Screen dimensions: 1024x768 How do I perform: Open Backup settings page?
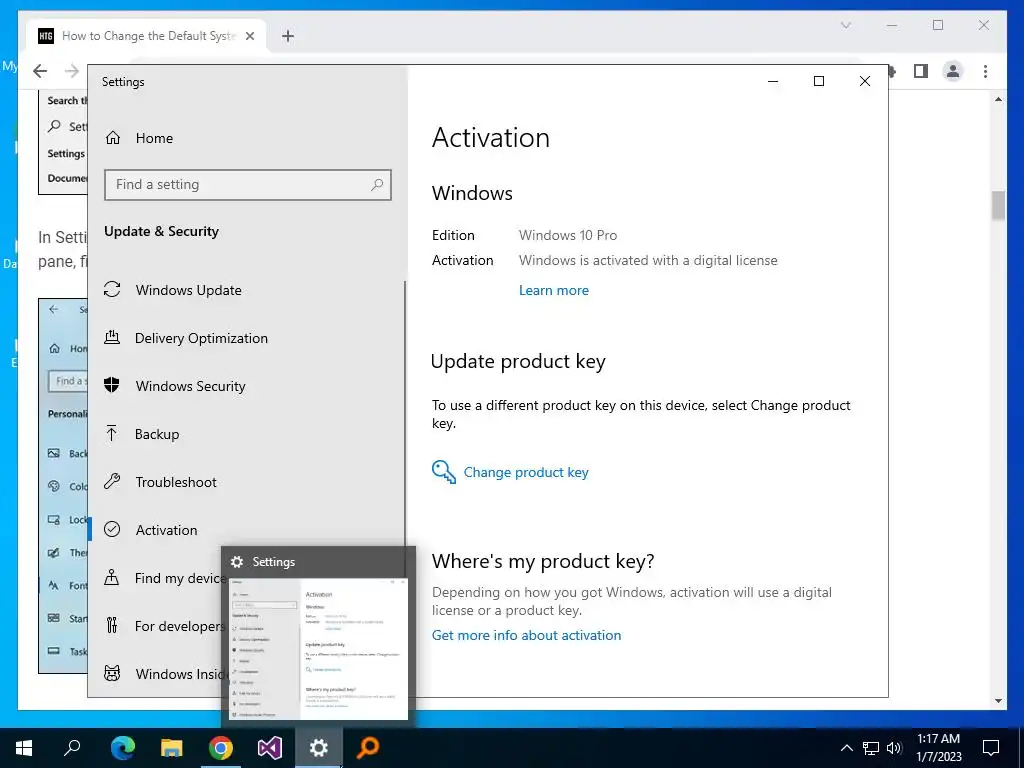click(x=157, y=434)
